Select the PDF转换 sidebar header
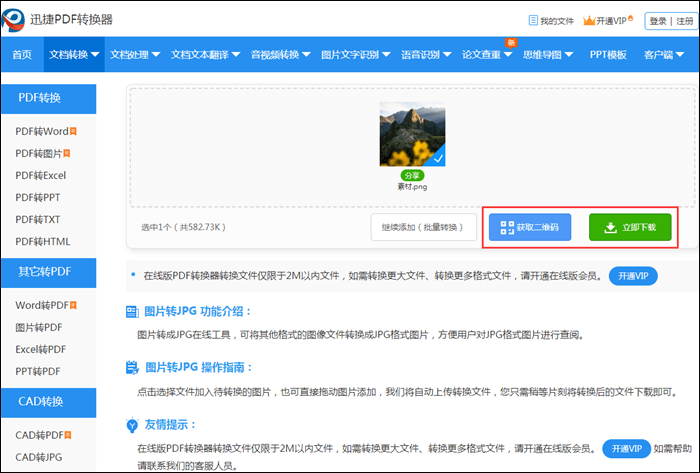 click(48, 99)
